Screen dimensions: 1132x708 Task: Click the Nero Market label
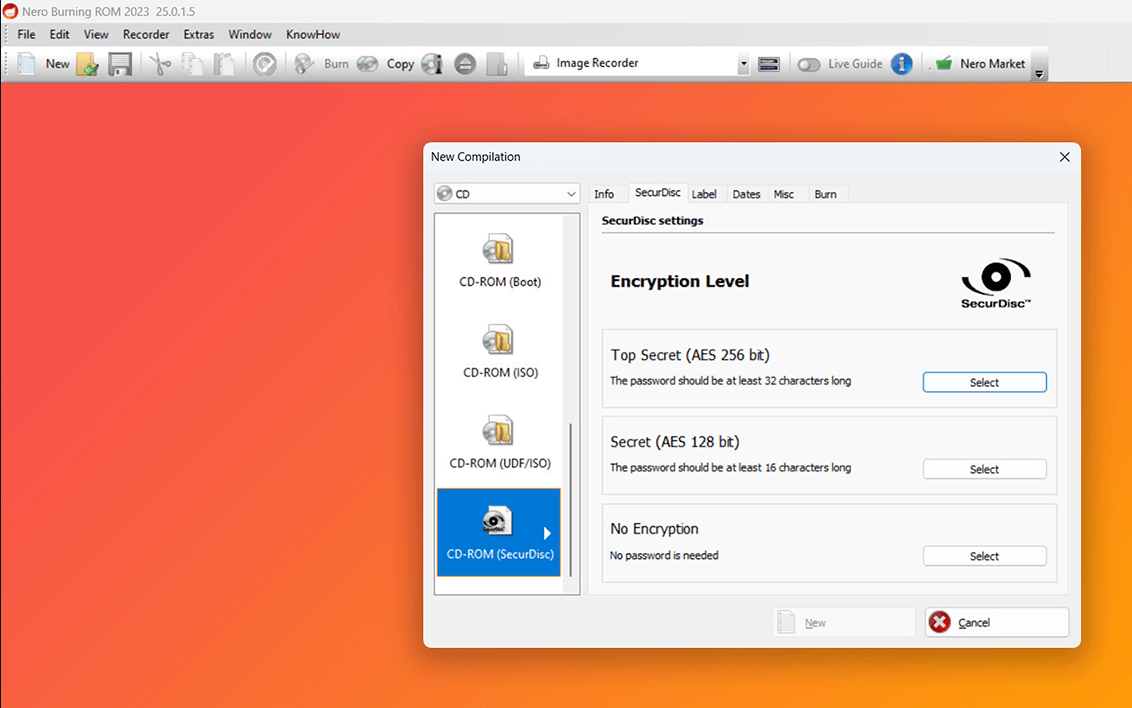[x=992, y=64]
